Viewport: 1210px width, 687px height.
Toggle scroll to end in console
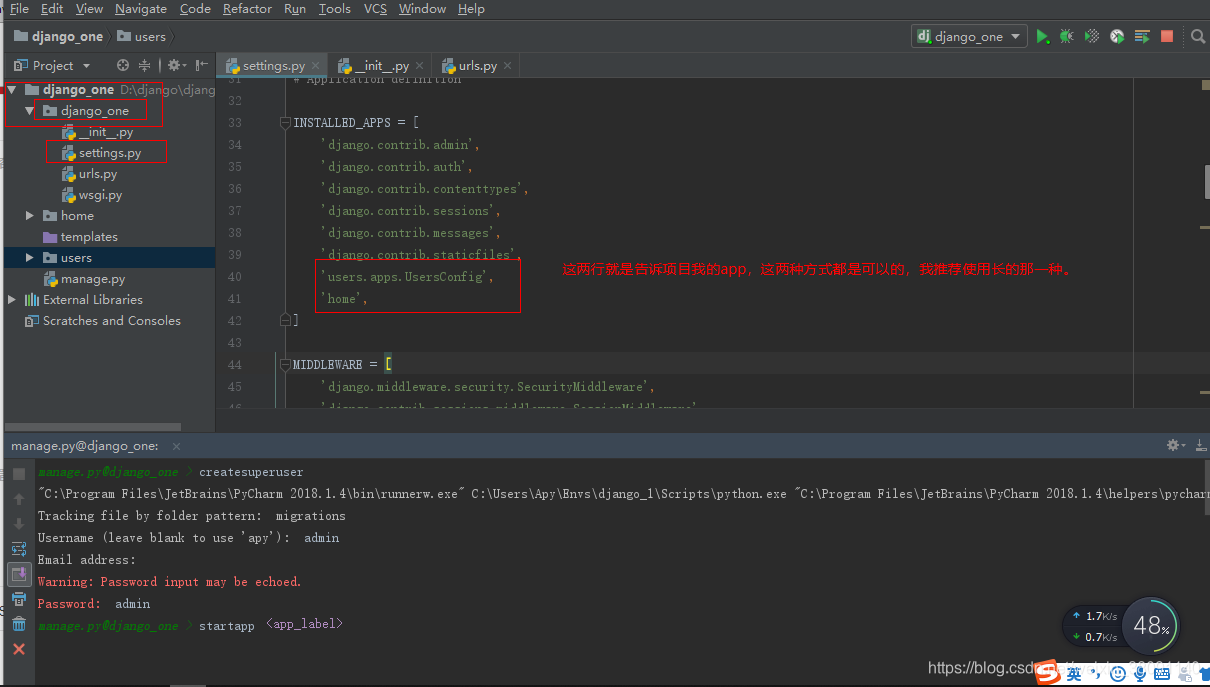tap(19, 574)
